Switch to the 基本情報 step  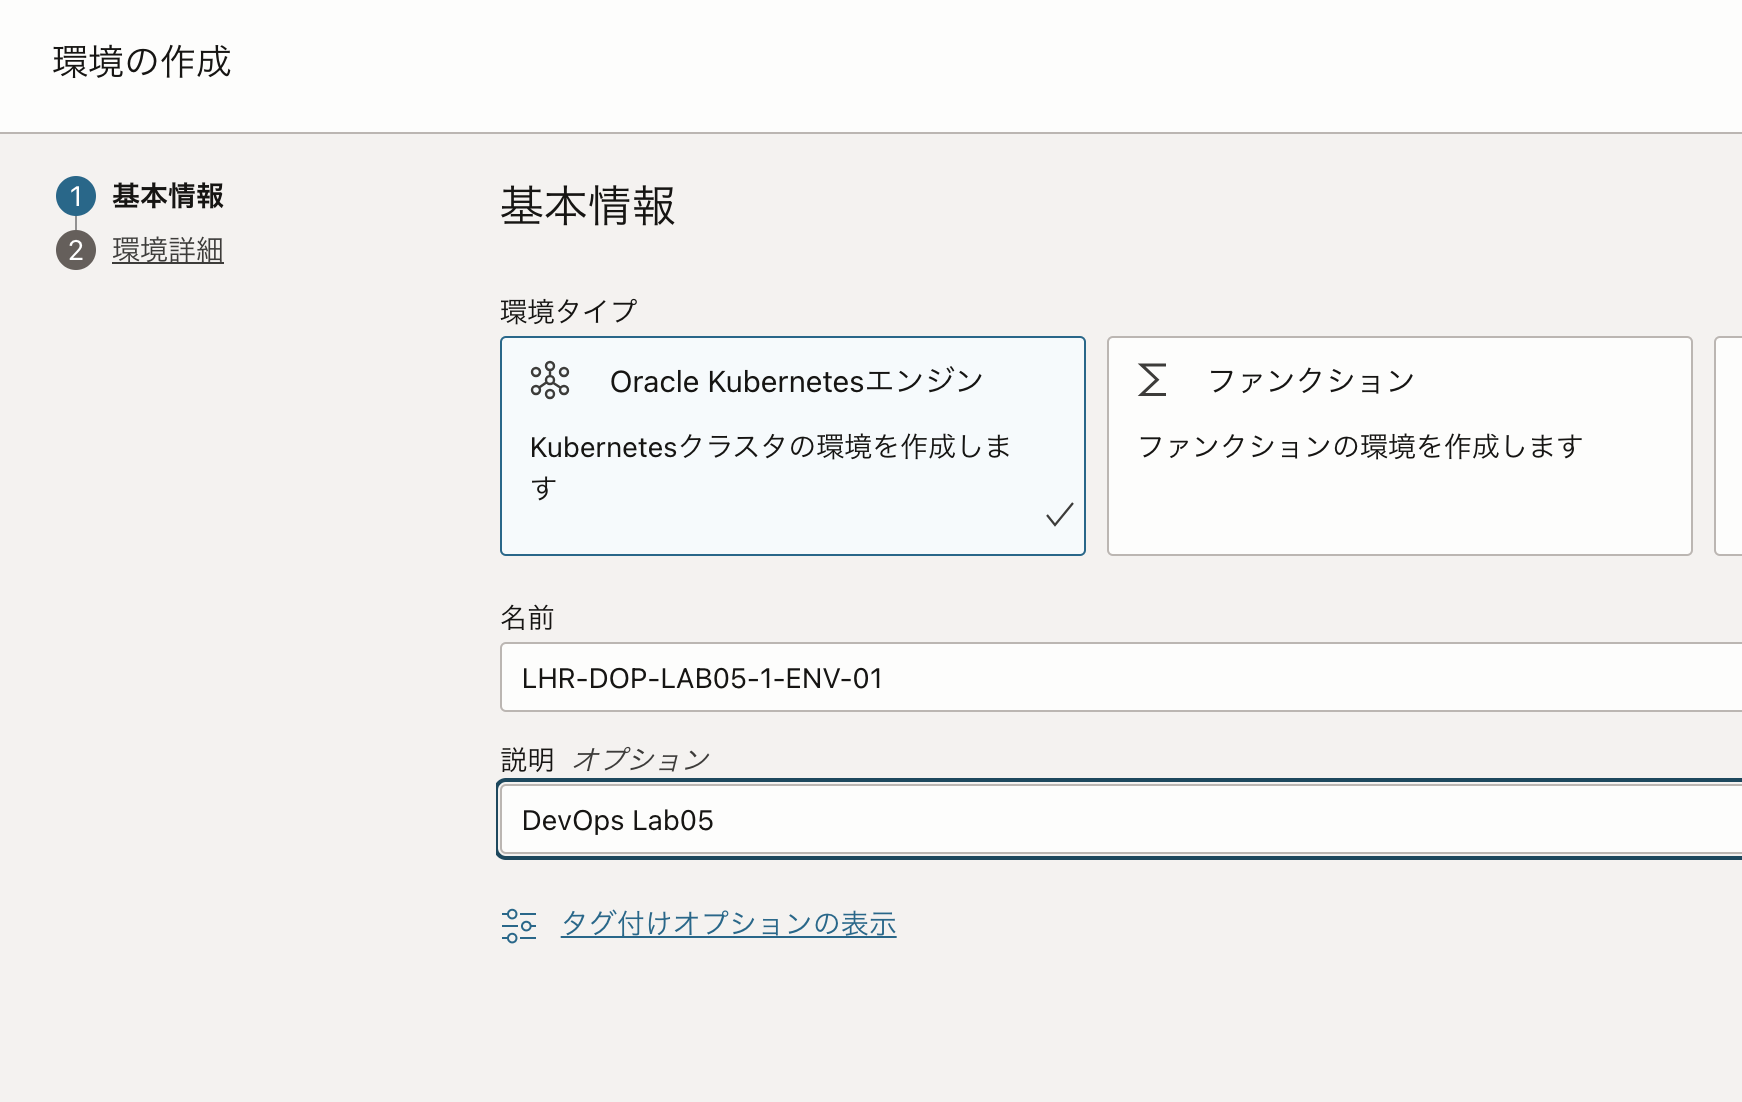[166, 196]
